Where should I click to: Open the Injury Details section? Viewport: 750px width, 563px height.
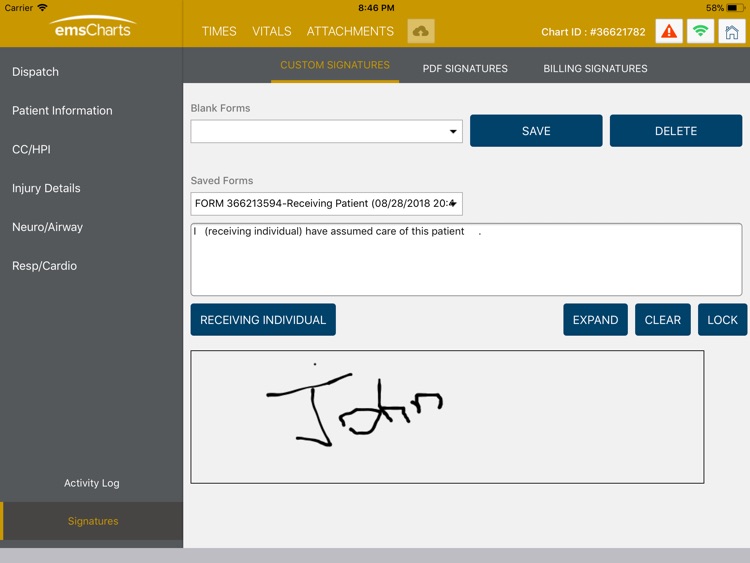pos(46,188)
